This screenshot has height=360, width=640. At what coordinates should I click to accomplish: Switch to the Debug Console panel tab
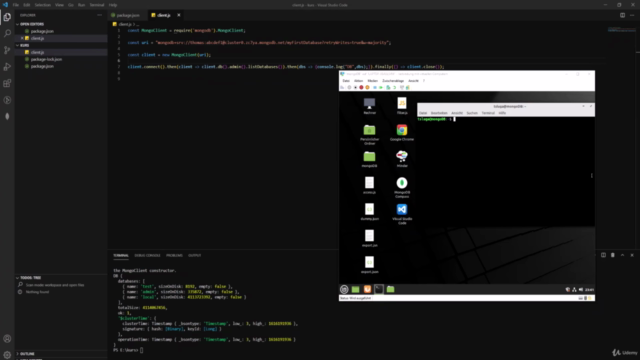[147, 256]
